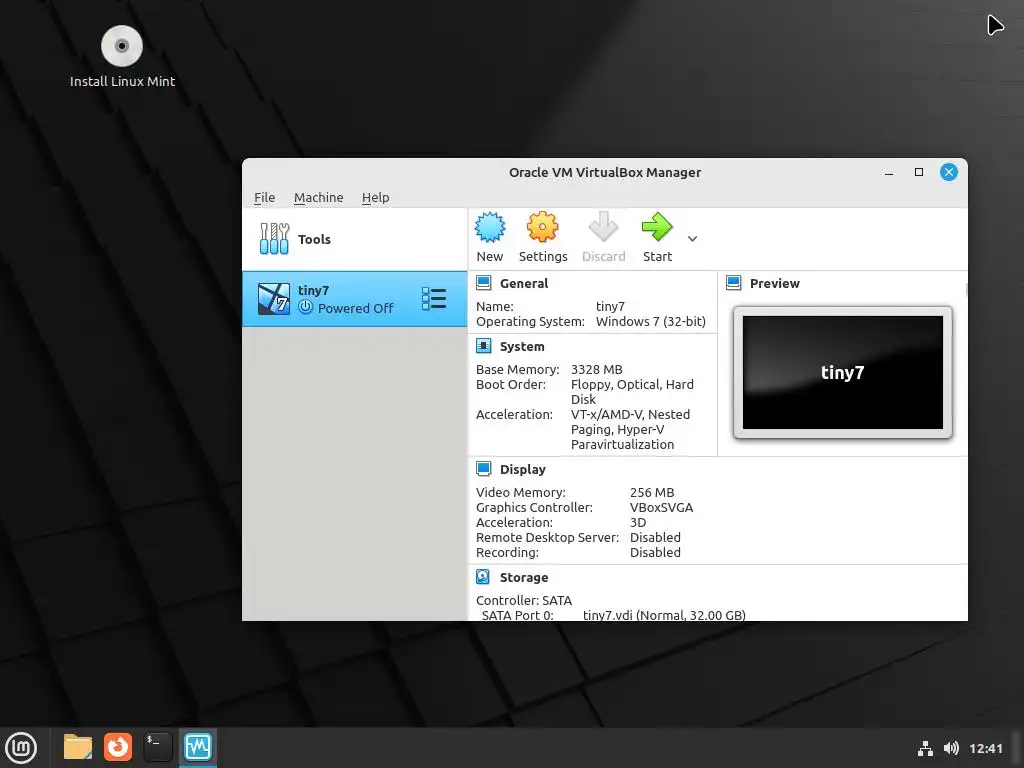Screen dimensions: 1024x768
Task: Open the Help menu
Action: click(x=376, y=197)
